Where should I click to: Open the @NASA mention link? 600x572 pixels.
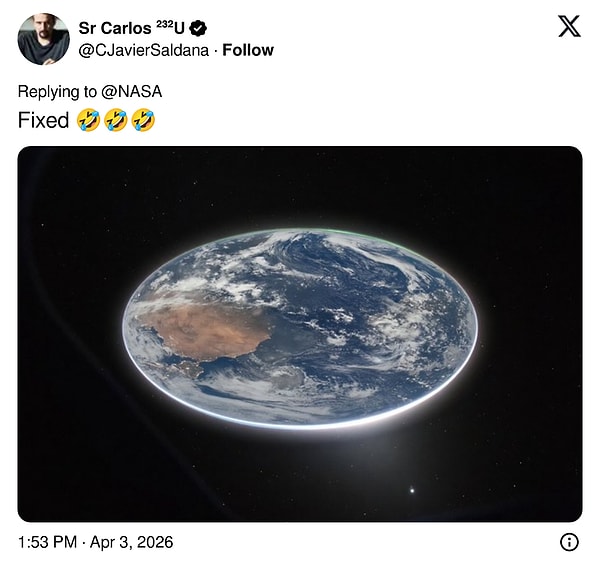132,91
